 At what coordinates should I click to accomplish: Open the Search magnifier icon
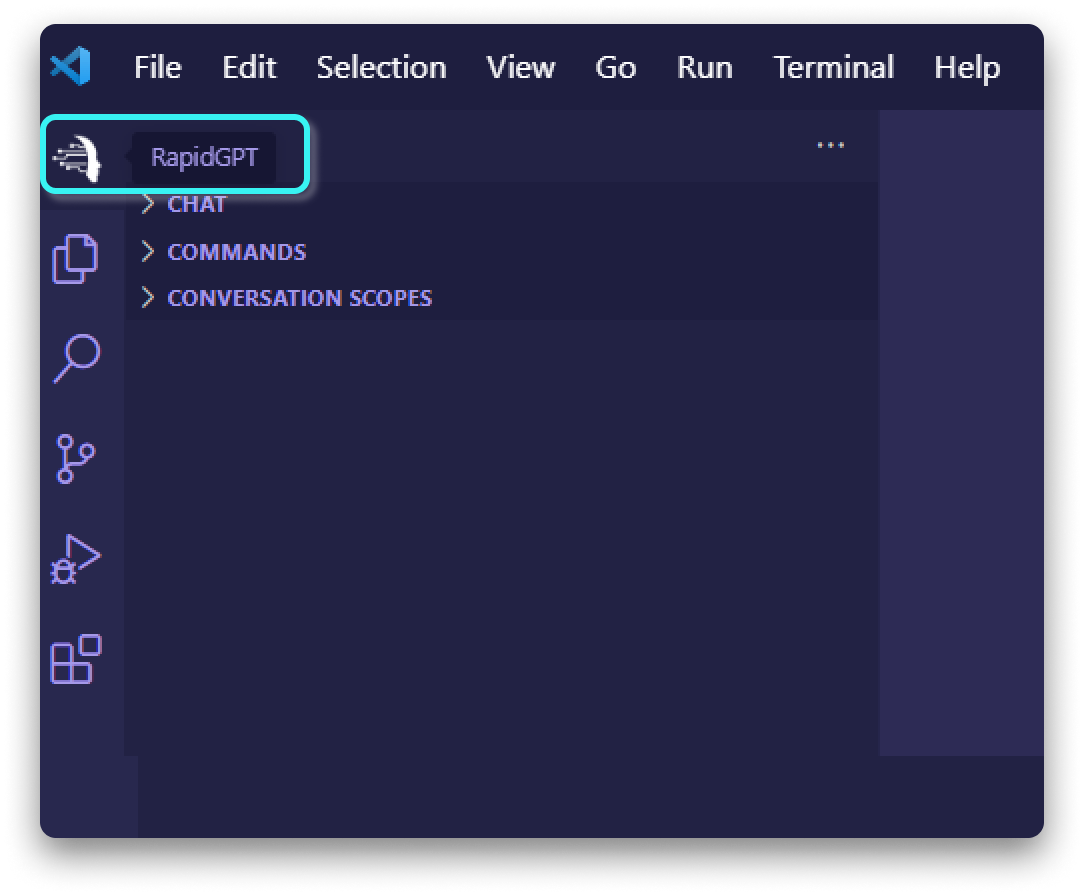point(77,358)
